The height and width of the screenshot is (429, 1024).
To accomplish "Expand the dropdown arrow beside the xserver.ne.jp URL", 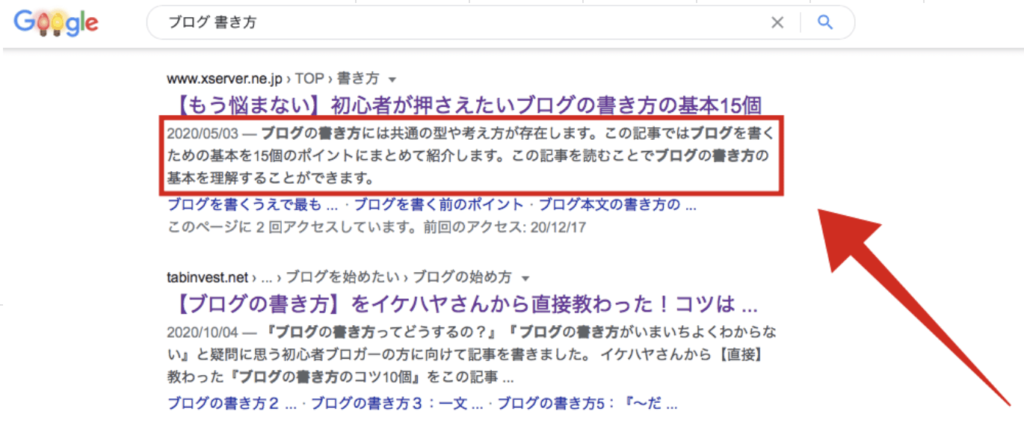I will (x=393, y=78).
